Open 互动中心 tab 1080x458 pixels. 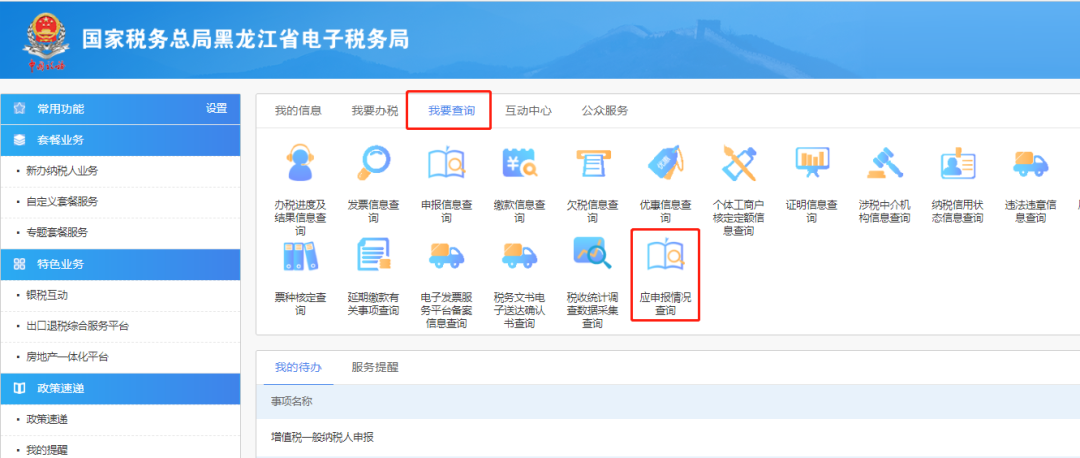pyautogui.click(x=528, y=110)
